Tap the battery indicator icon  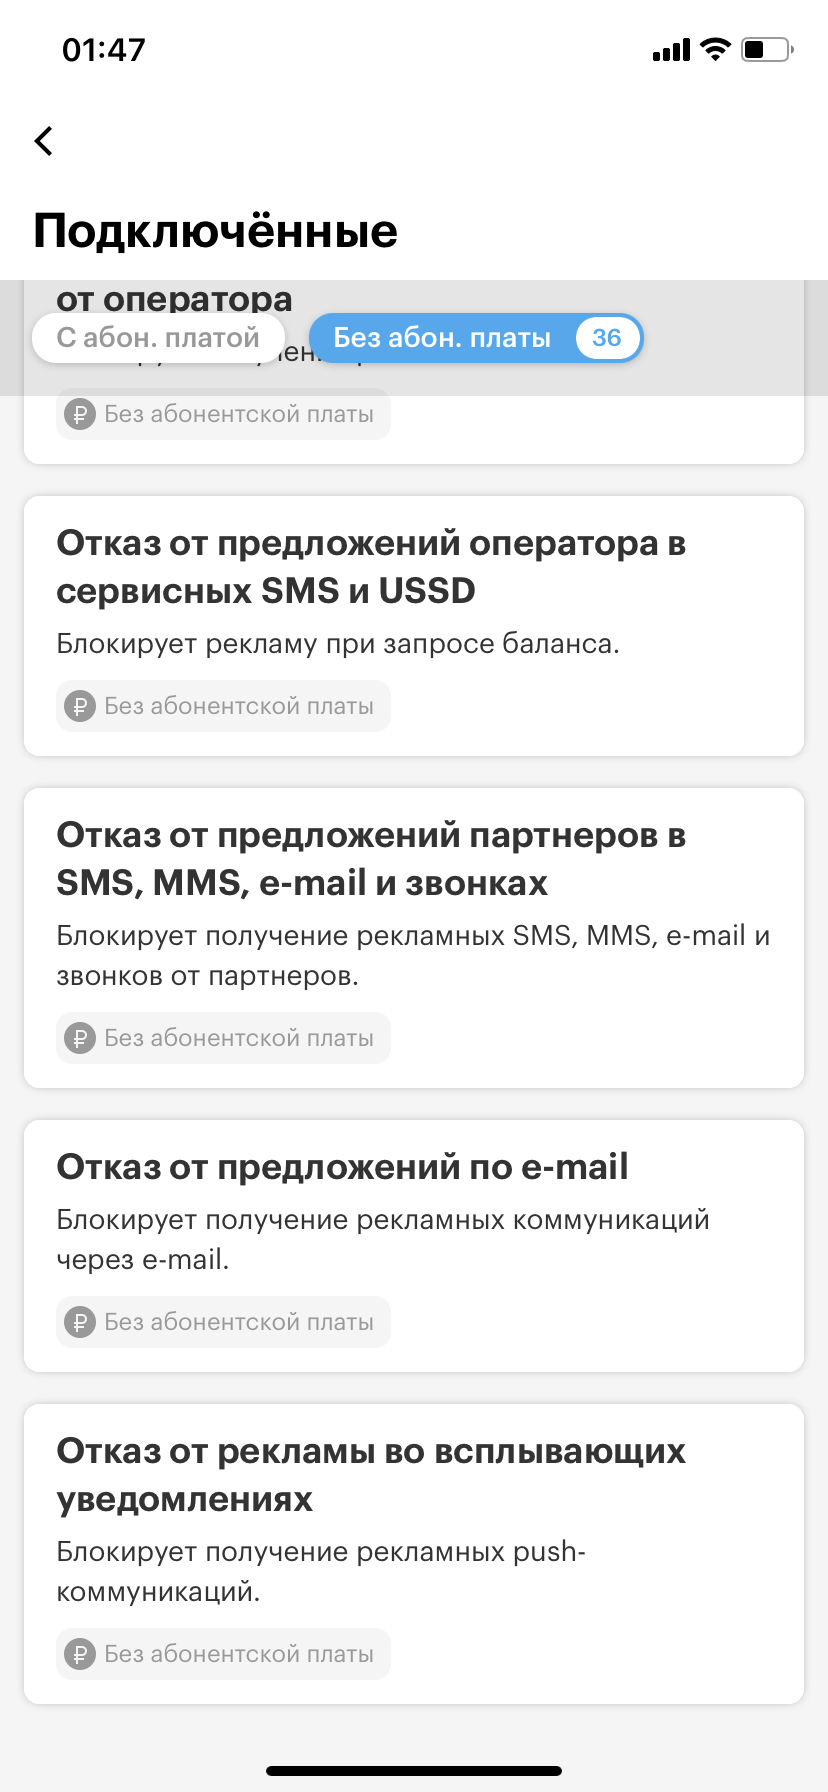(x=767, y=49)
